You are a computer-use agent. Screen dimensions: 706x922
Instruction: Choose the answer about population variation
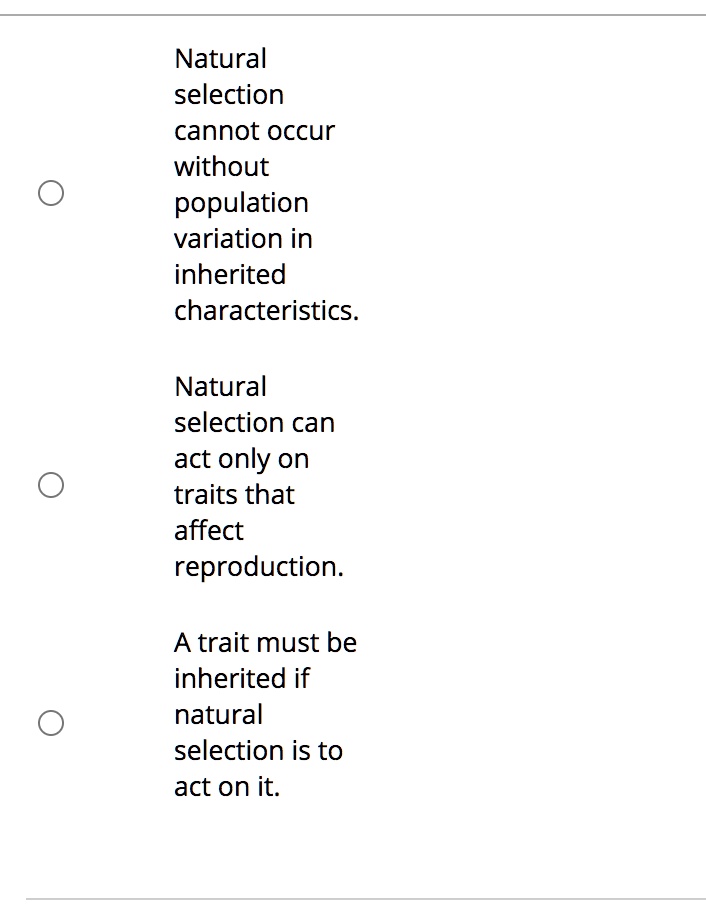(51, 194)
